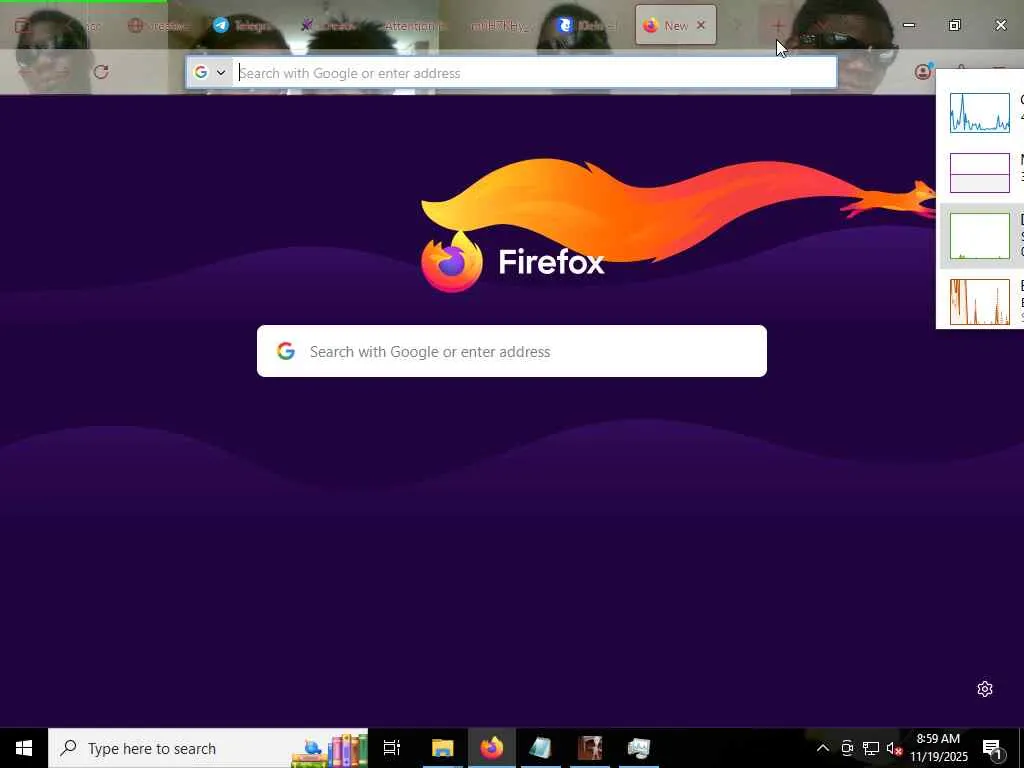Select the orange network usage graph

pyautogui.click(x=979, y=302)
